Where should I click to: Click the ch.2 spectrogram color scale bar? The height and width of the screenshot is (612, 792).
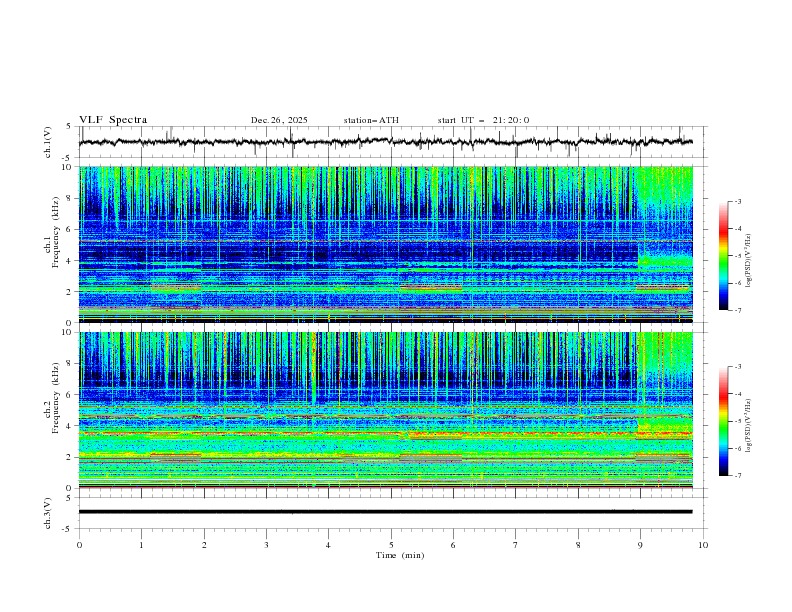click(x=724, y=421)
